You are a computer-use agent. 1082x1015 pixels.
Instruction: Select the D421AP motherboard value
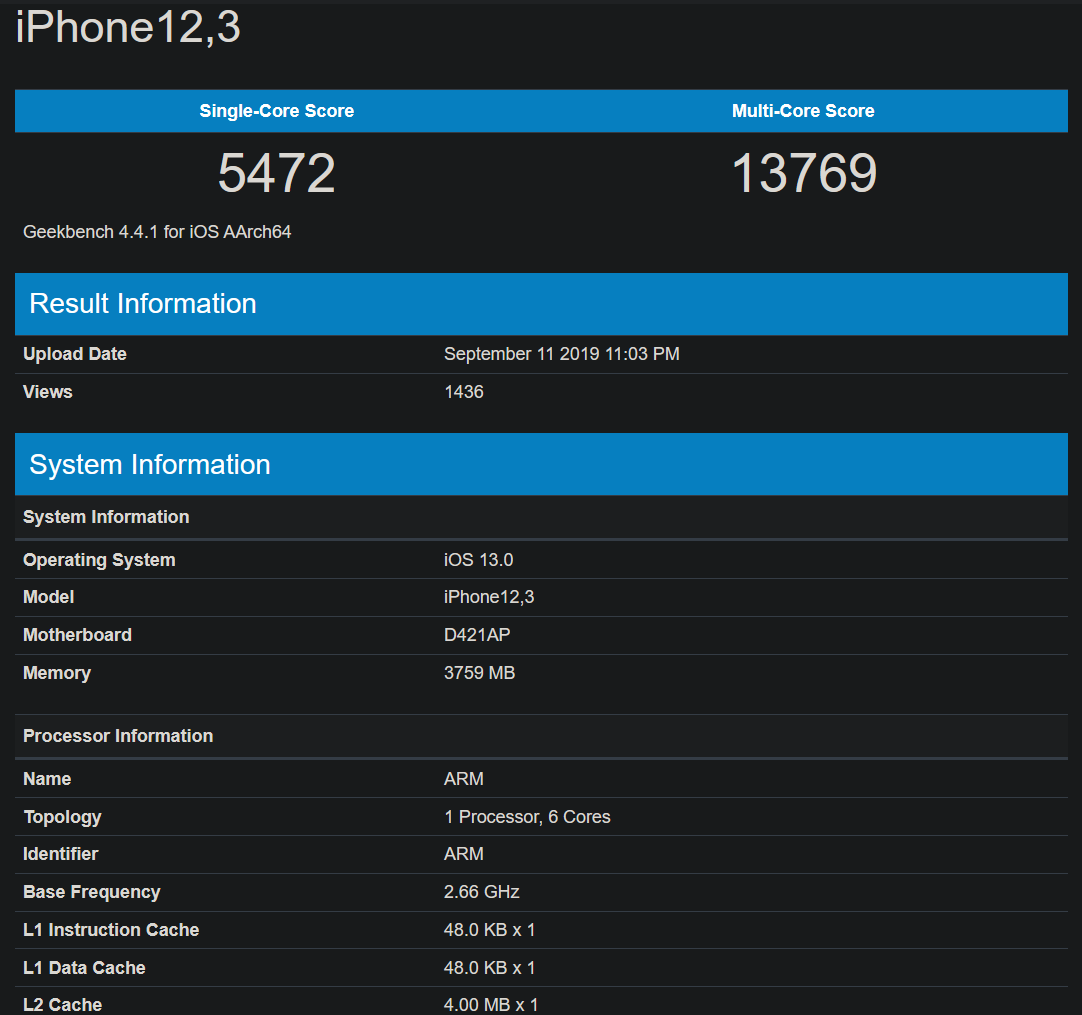tap(477, 635)
